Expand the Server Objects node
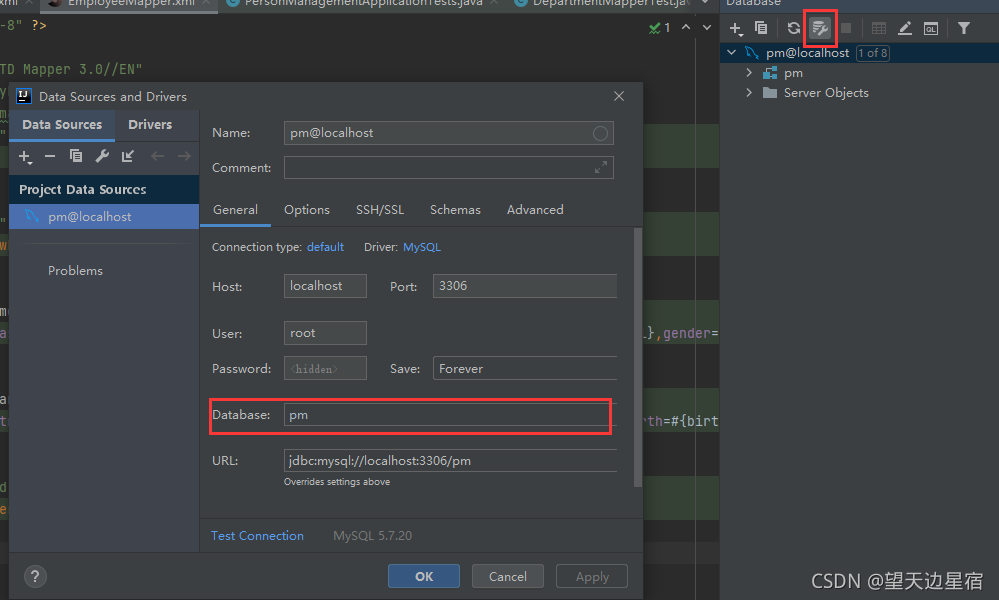This screenshot has width=999, height=600. [x=749, y=92]
